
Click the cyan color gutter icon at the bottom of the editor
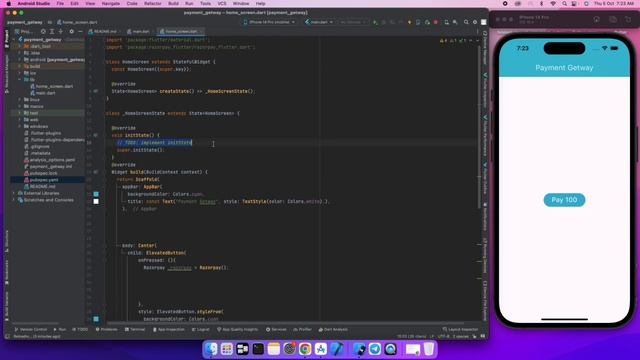[96, 319]
